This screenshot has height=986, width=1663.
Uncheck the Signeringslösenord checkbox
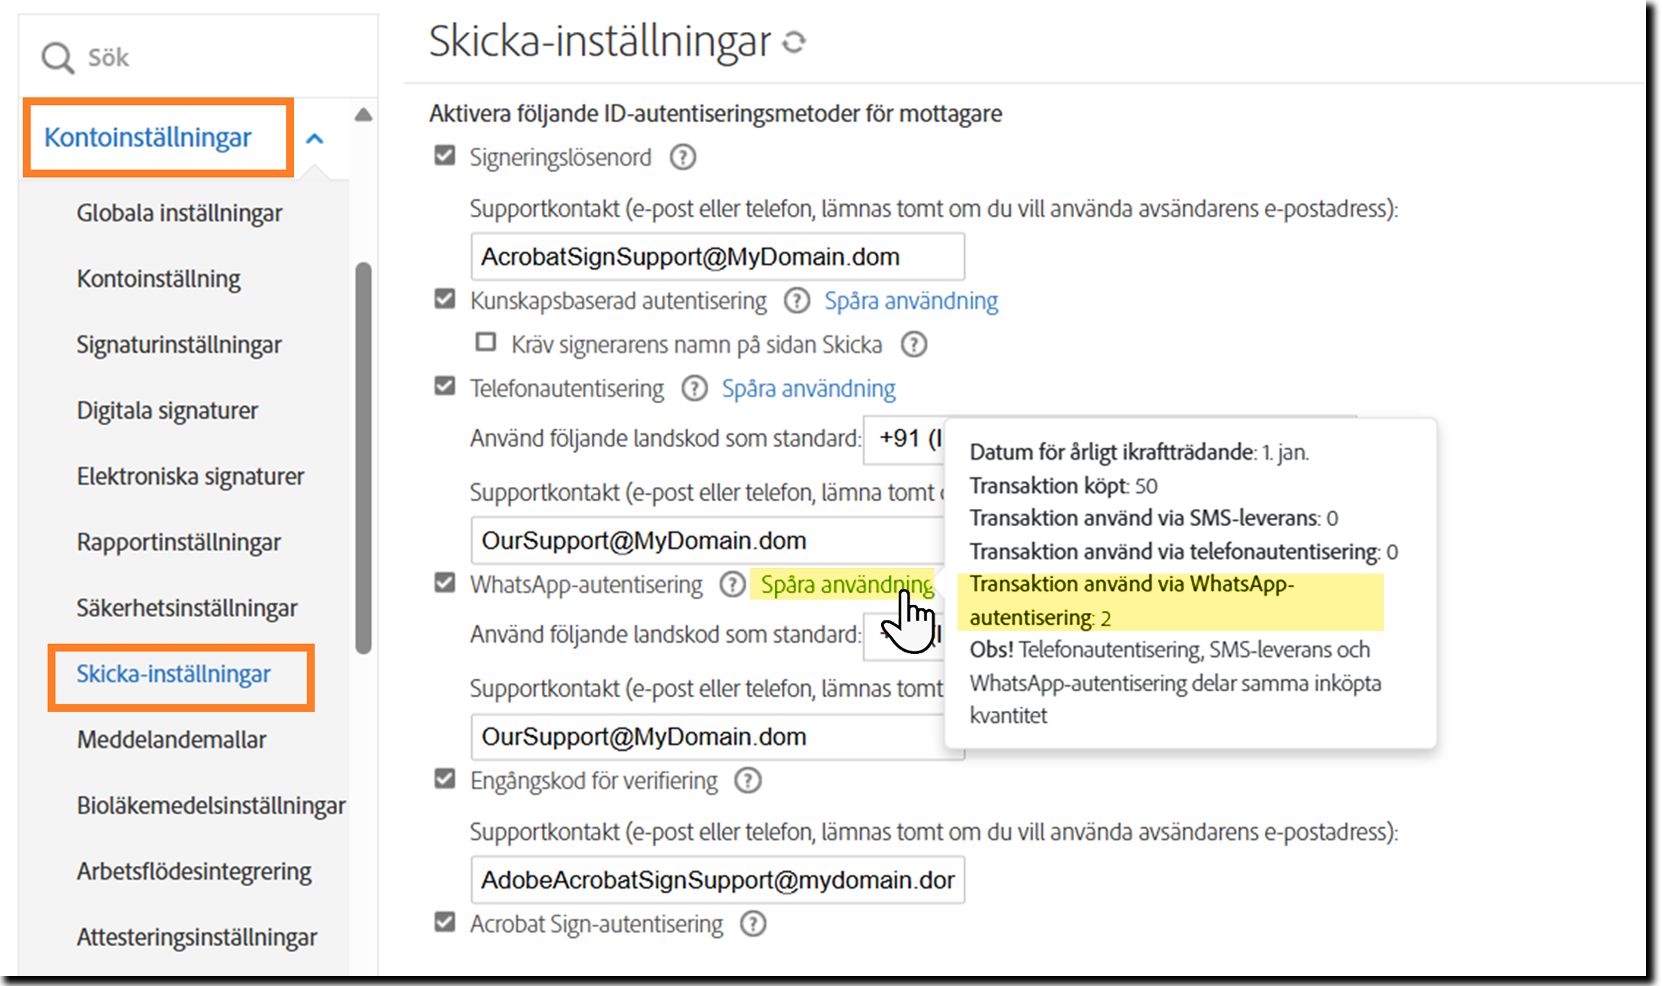pos(445,156)
